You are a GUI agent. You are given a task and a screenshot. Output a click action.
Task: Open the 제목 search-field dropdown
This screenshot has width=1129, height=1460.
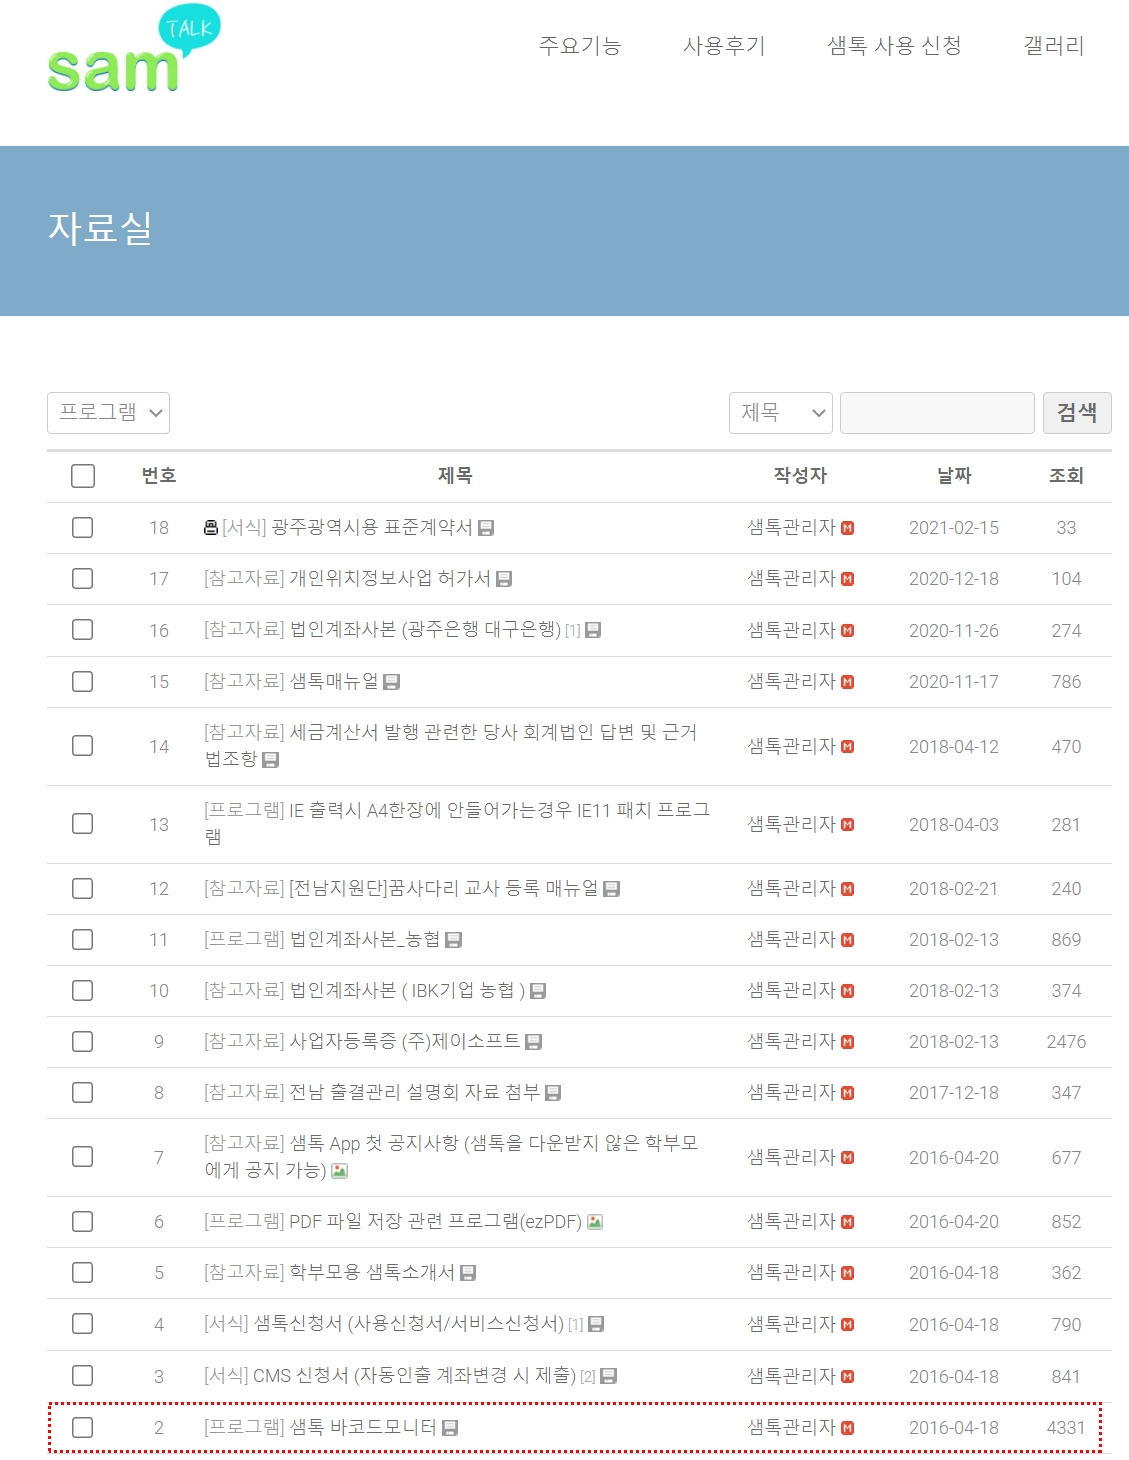[781, 413]
